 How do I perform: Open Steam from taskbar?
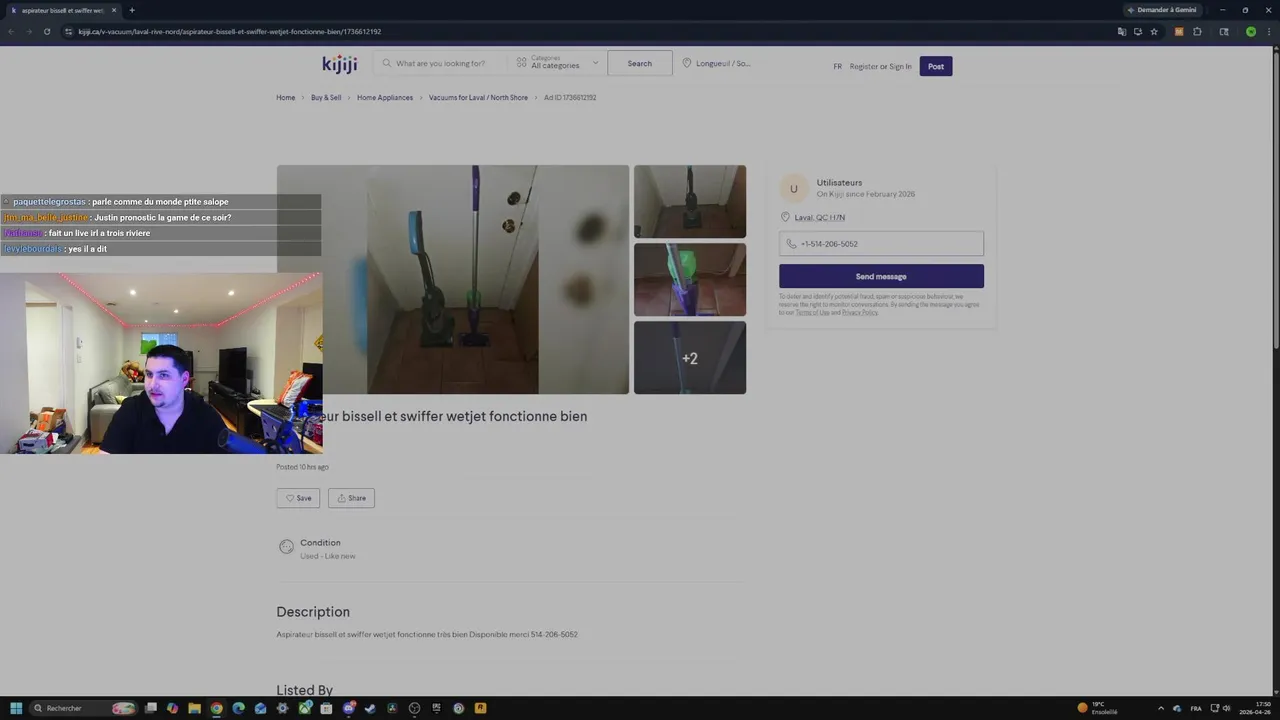370,708
